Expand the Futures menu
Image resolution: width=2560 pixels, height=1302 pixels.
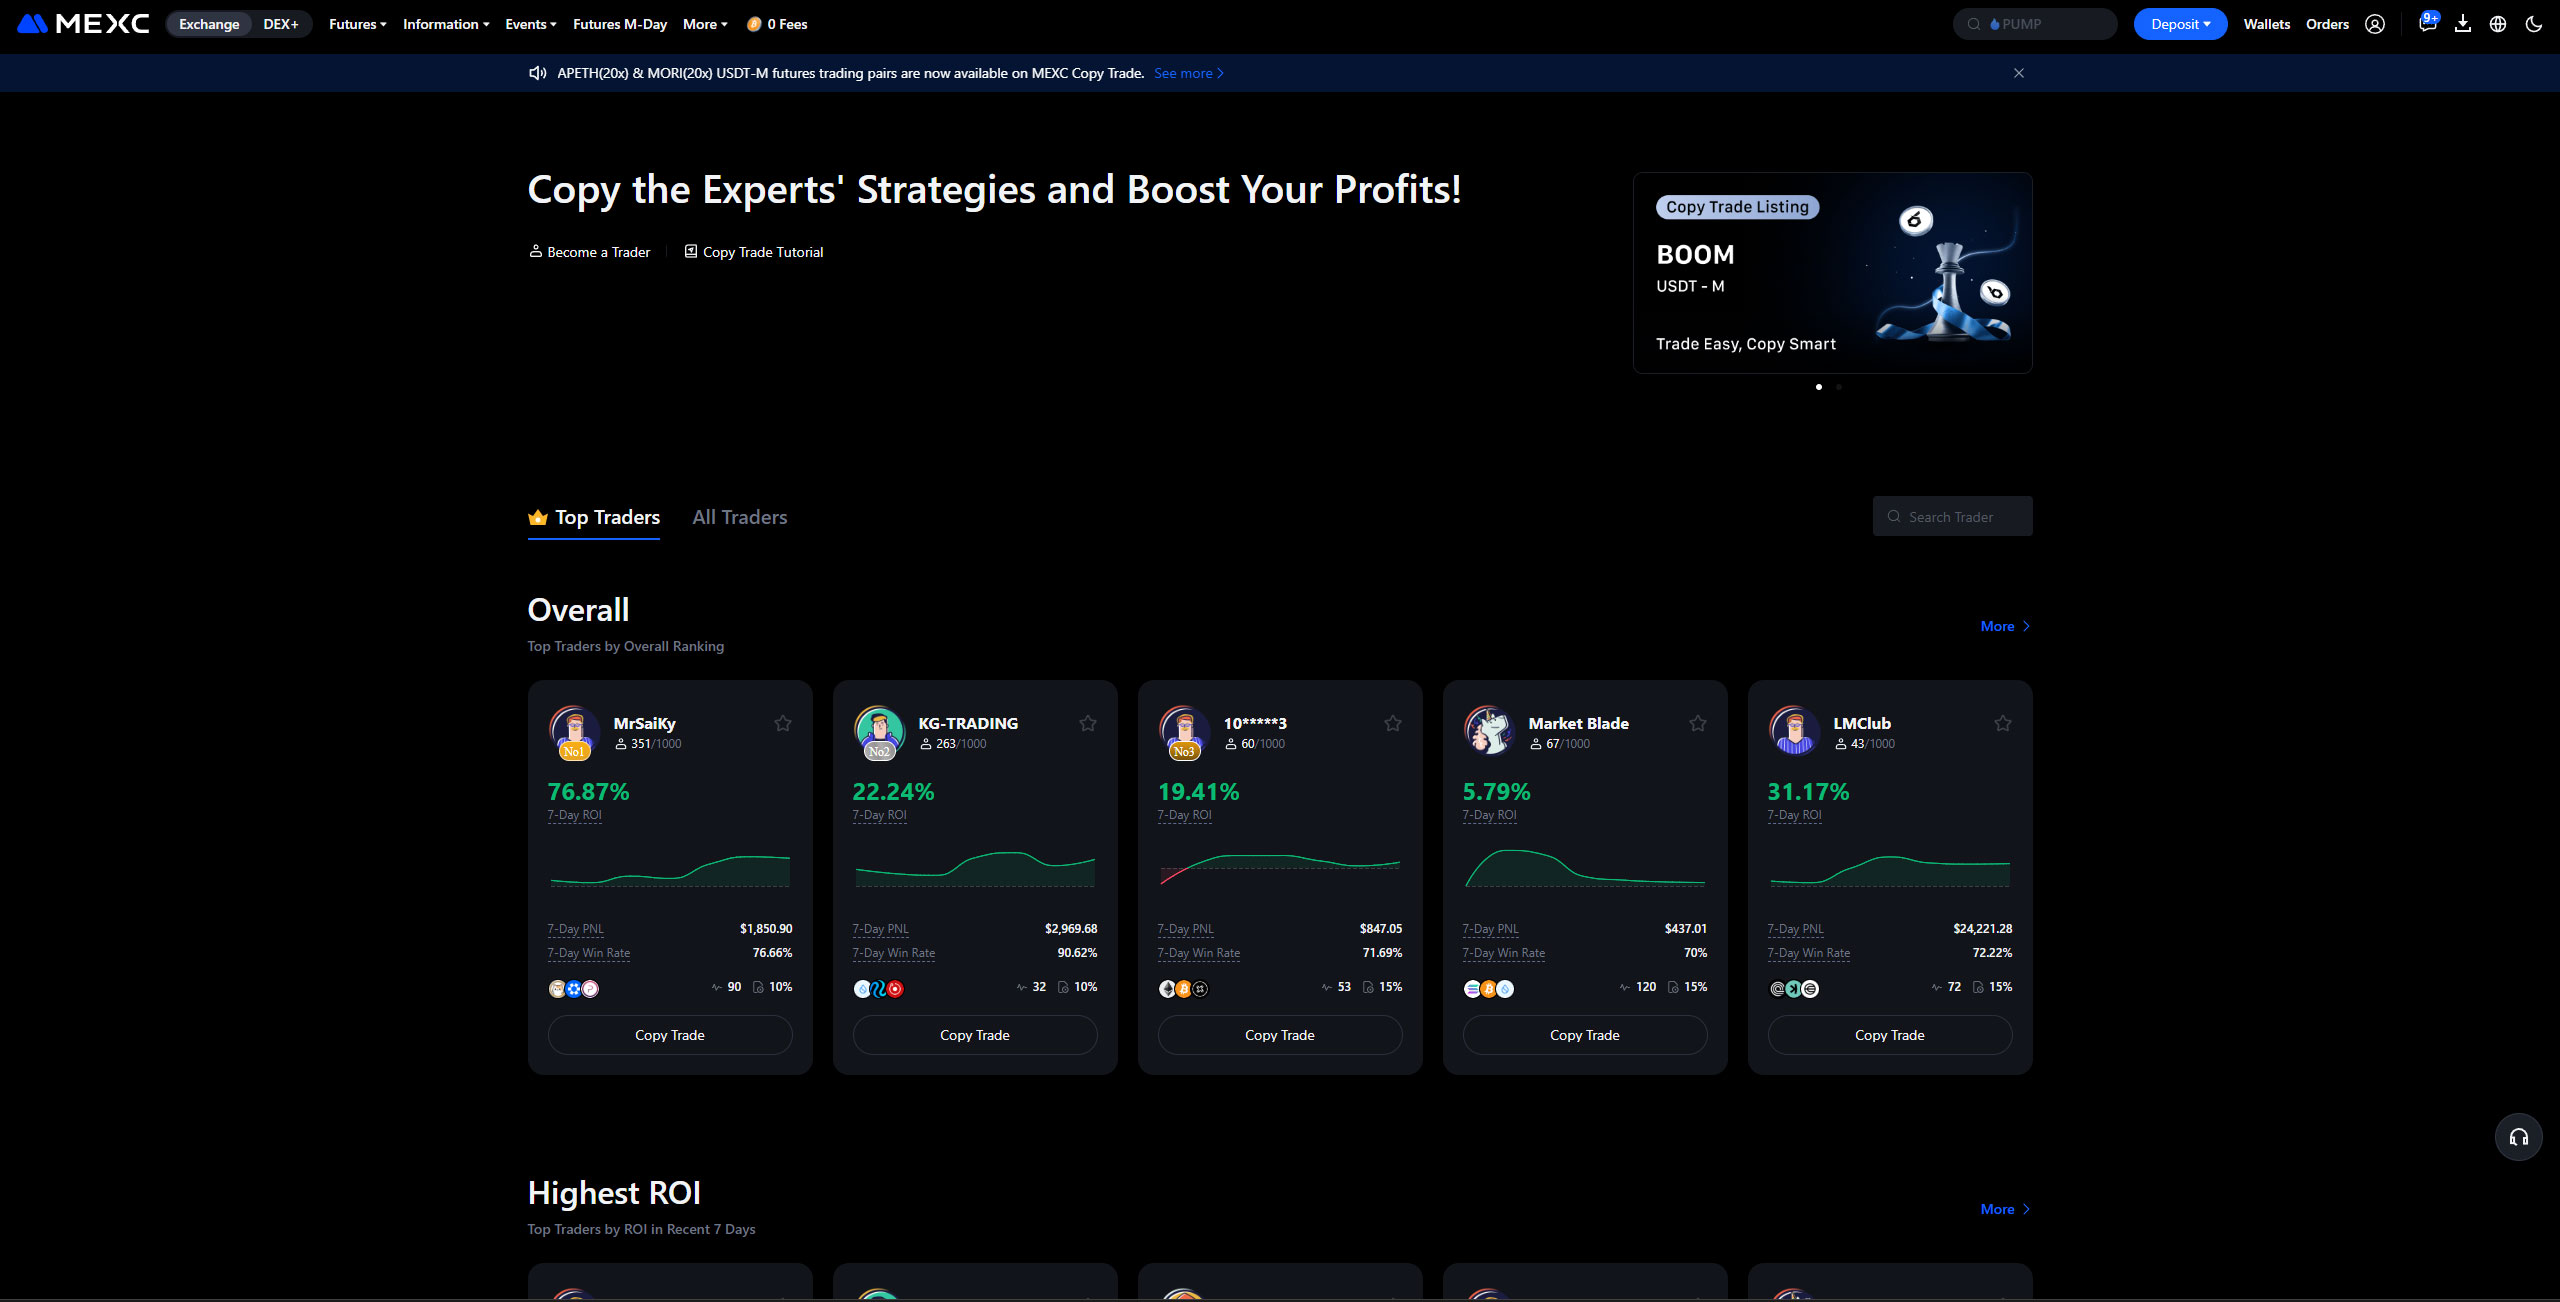pyautogui.click(x=357, y=24)
